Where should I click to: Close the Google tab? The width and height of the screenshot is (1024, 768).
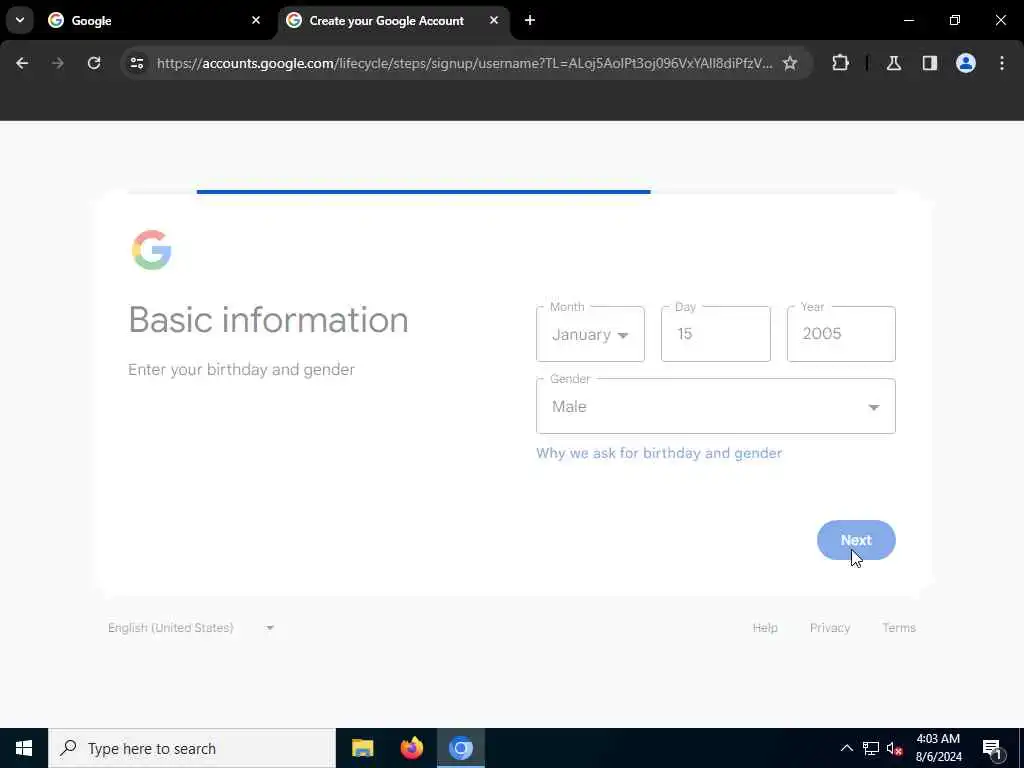[256, 20]
